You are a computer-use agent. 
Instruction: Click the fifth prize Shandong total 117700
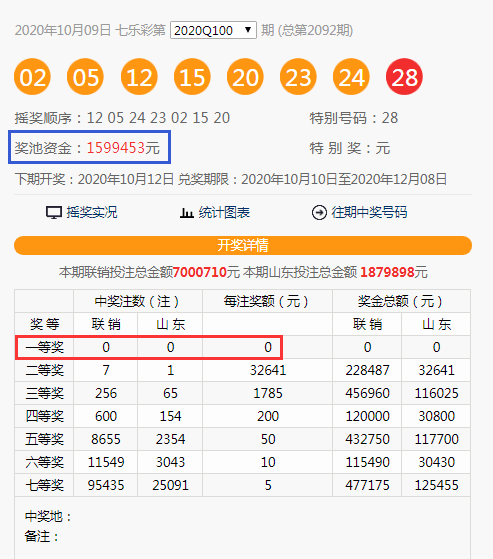pos(436,439)
